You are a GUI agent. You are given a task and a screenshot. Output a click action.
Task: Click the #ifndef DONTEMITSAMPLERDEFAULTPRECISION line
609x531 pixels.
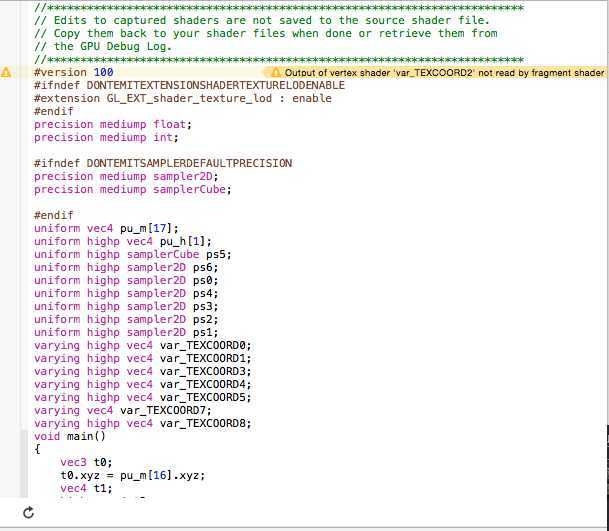tap(163, 163)
